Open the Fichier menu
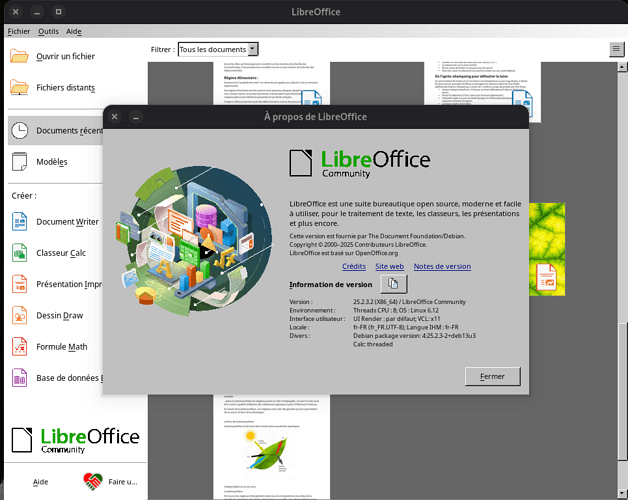The image size is (628, 500). pos(19,31)
